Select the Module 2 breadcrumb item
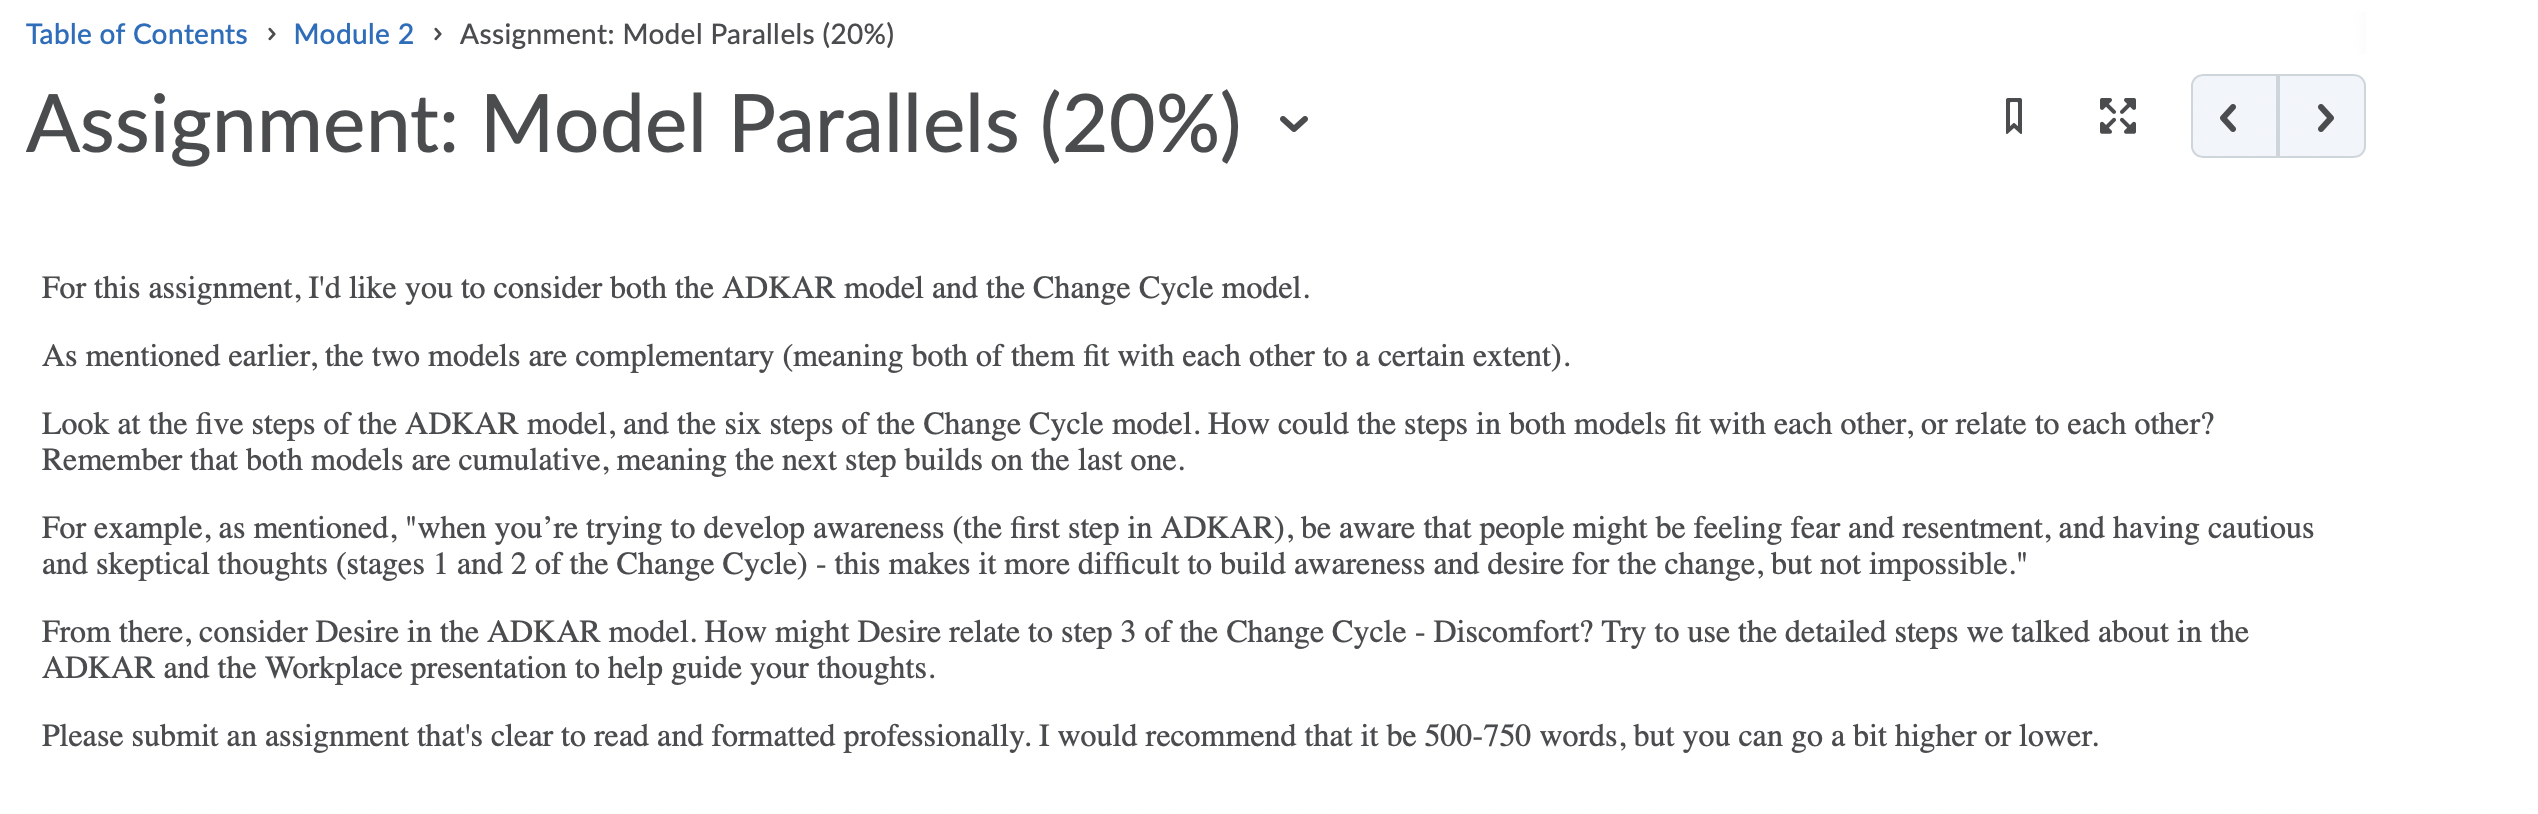This screenshot has height=814, width=2538. pos(352,34)
